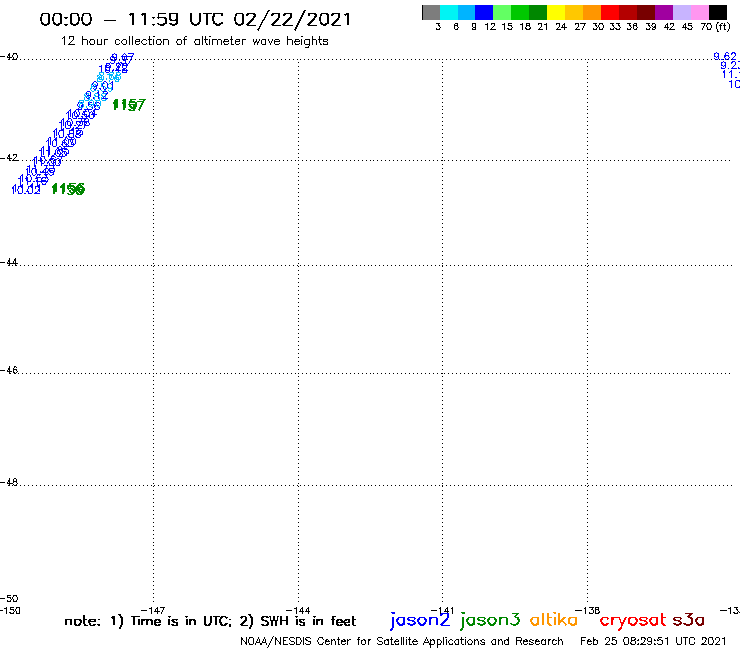Click the pink swatch before label 70
Viewport: 740px width, 650px height.
pyautogui.click(x=699, y=12)
